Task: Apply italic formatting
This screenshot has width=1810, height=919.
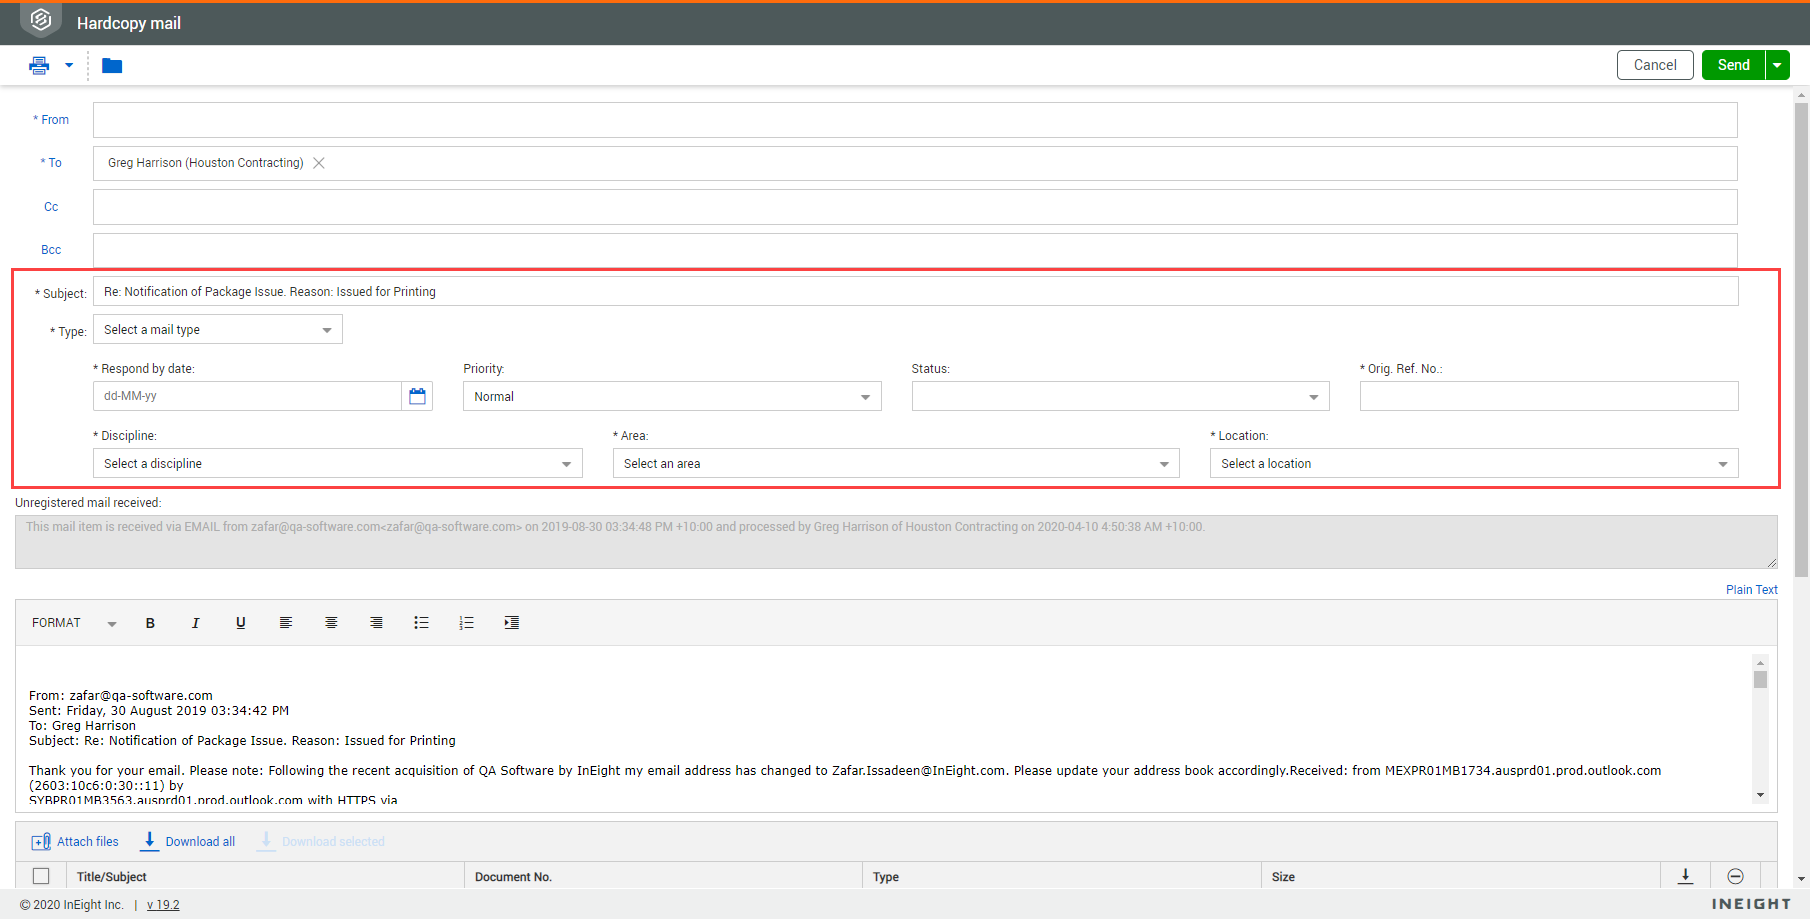Action: 195,623
